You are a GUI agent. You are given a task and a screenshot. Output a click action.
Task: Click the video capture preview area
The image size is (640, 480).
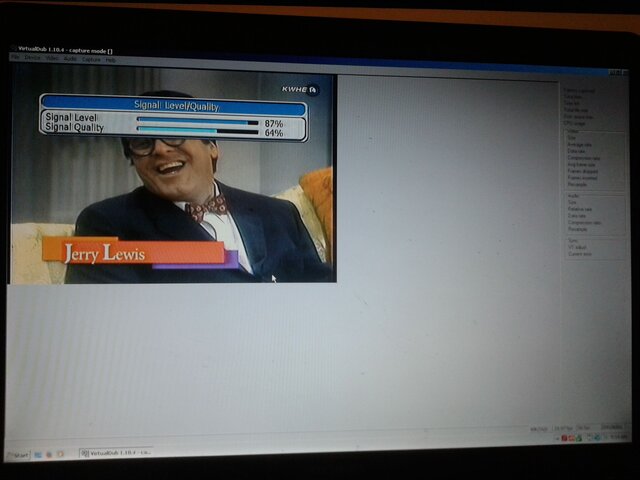tap(173, 176)
